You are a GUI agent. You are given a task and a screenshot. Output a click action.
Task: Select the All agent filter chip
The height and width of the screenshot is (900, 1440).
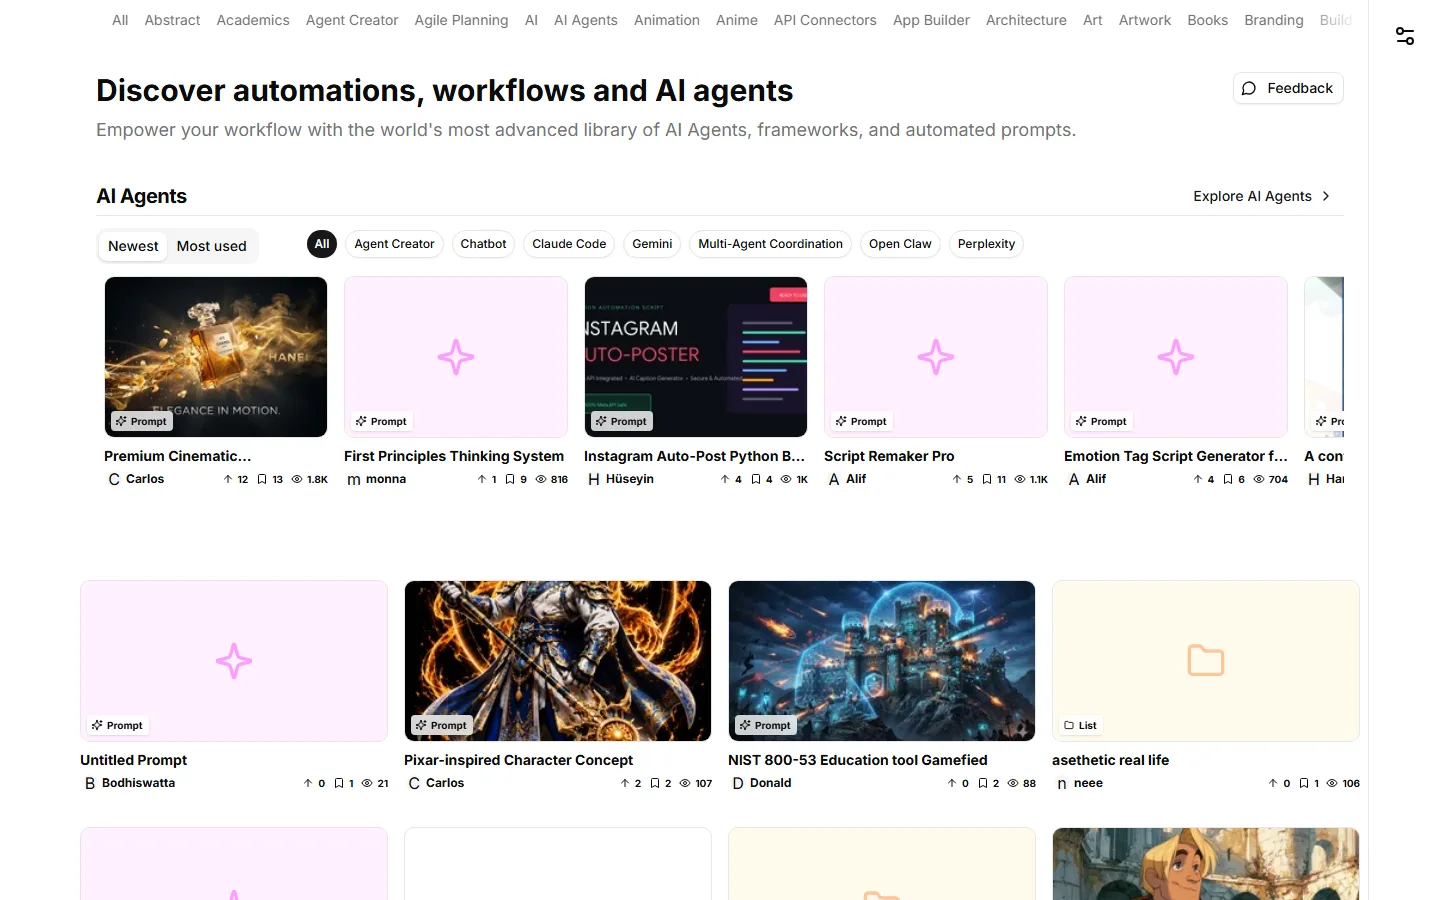point(322,244)
